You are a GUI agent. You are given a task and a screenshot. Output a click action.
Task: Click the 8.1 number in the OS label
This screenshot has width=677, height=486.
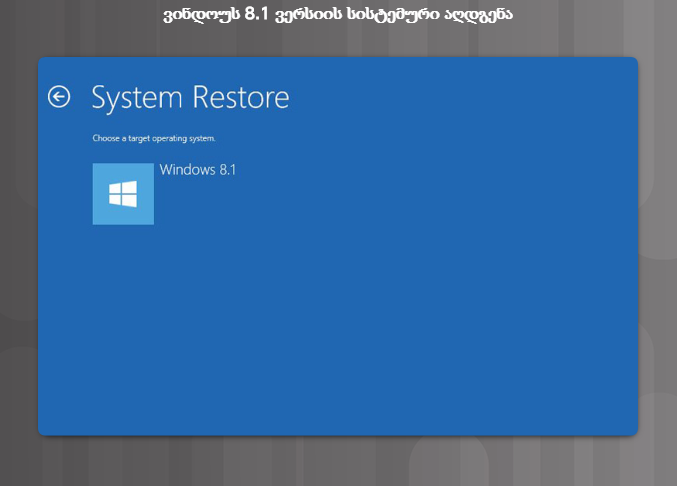[x=227, y=170]
